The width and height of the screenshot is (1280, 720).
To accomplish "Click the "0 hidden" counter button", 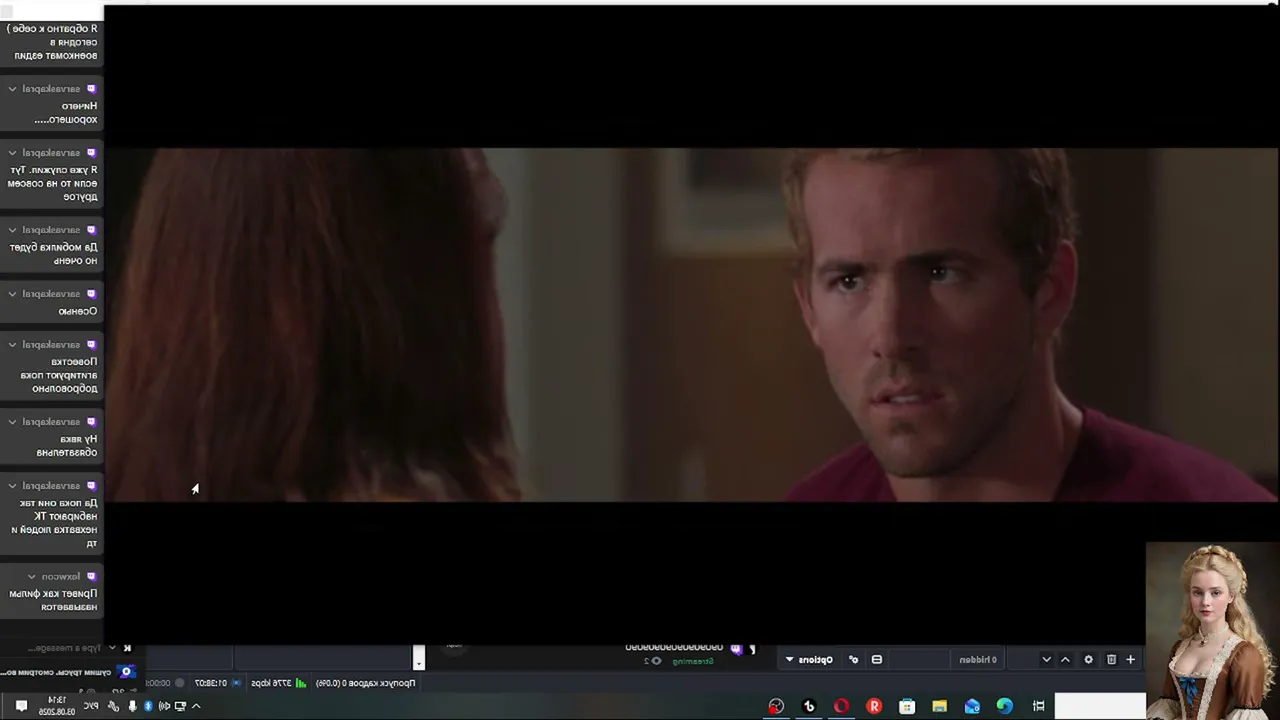I will 978,660.
